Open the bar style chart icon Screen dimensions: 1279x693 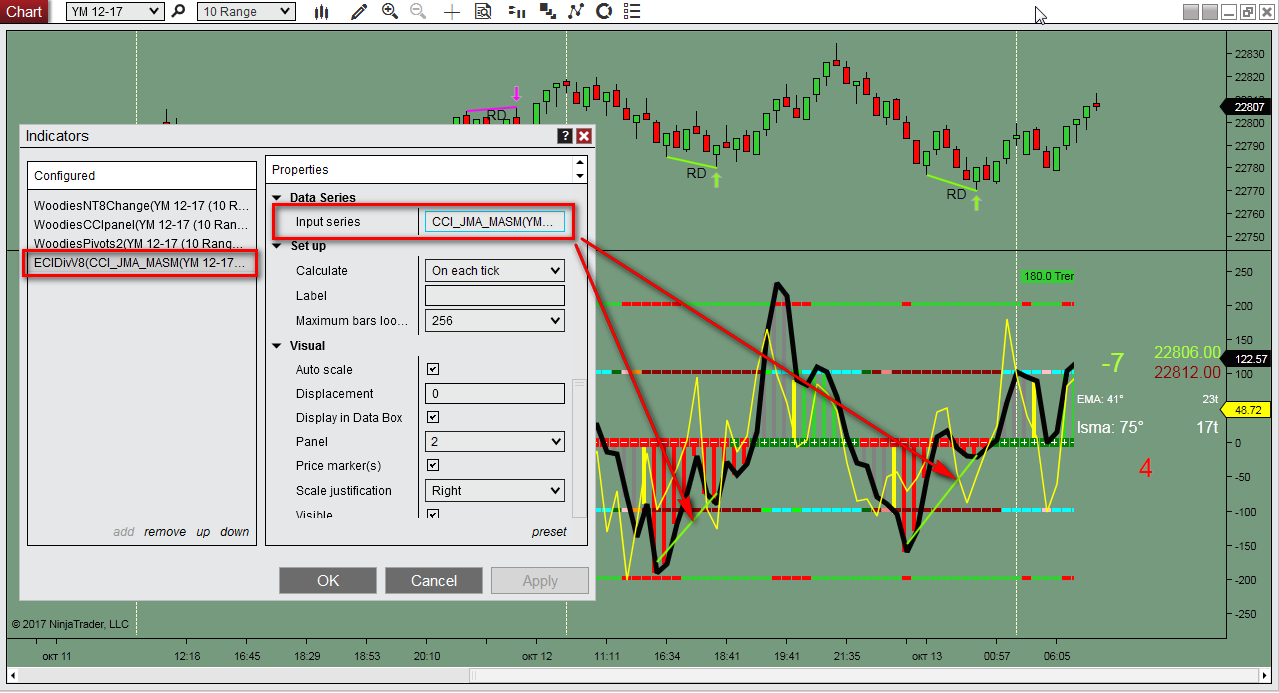tap(321, 12)
